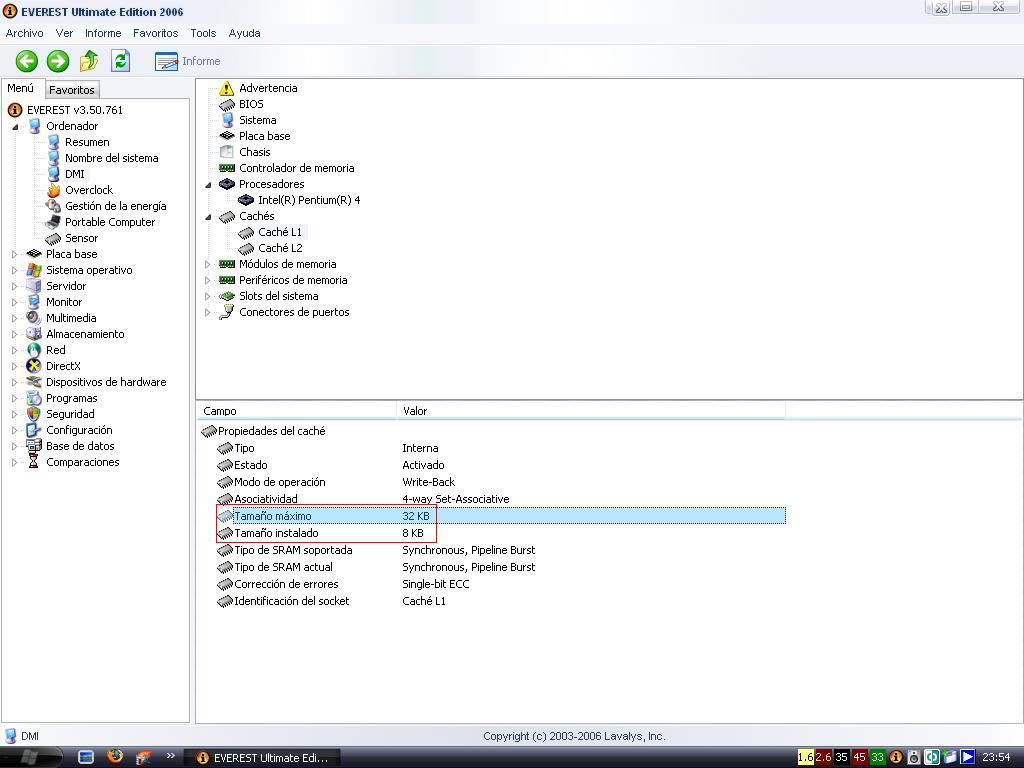Select the Corrección de errores row
This screenshot has width=1024, height=768.
[501, 584]
